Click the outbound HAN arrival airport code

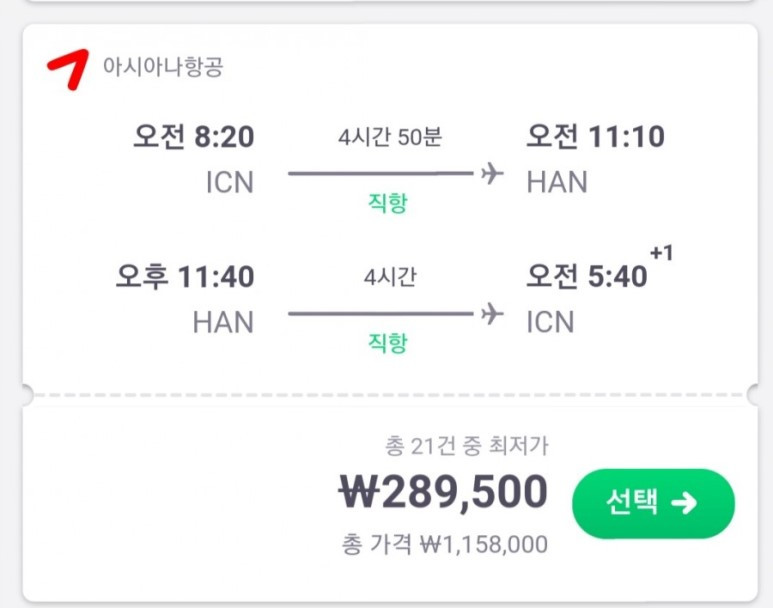(x=557, y=182)
